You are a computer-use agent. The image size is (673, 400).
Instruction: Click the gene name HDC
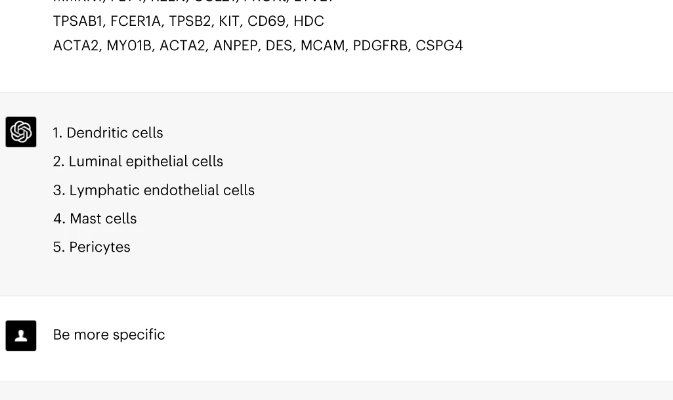click(309, 21)
